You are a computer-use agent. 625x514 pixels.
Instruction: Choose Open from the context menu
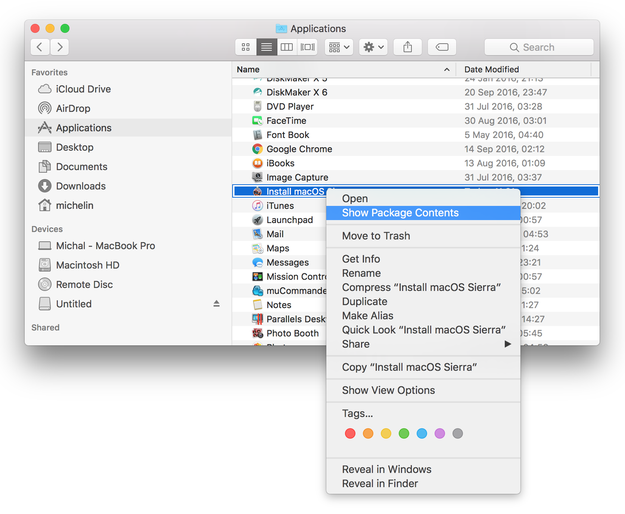(423, 198)
